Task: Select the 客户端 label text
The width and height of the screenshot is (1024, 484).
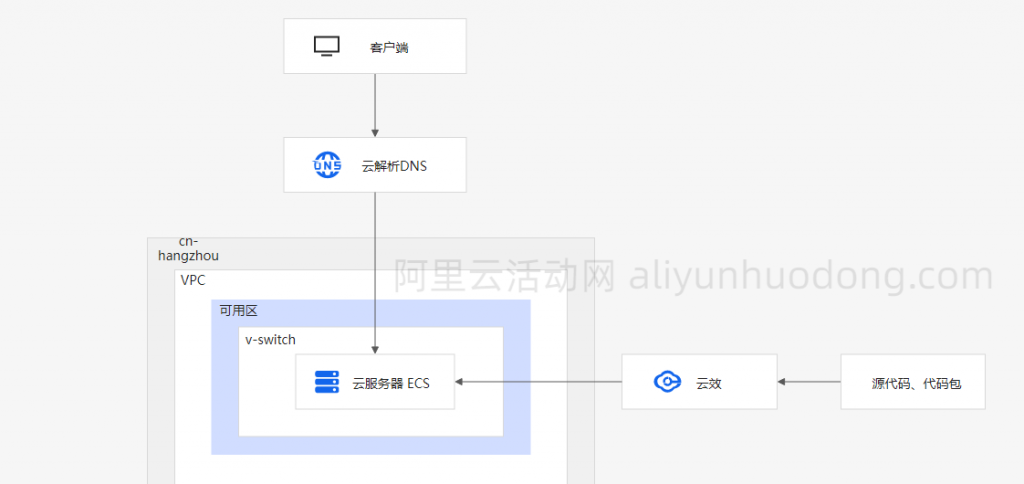Action: pos(389,47)
